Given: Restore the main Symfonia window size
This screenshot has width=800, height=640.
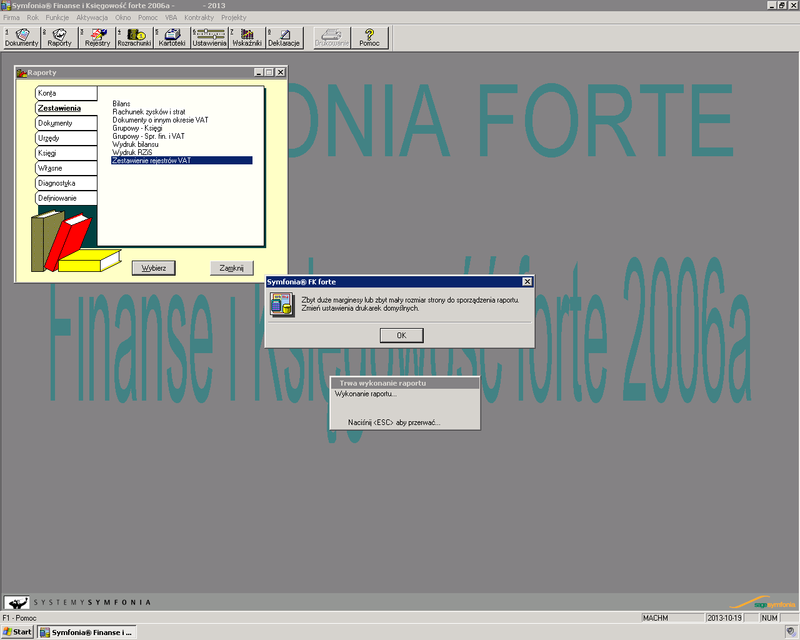Looking at the screenshot, I should (781, 5).
